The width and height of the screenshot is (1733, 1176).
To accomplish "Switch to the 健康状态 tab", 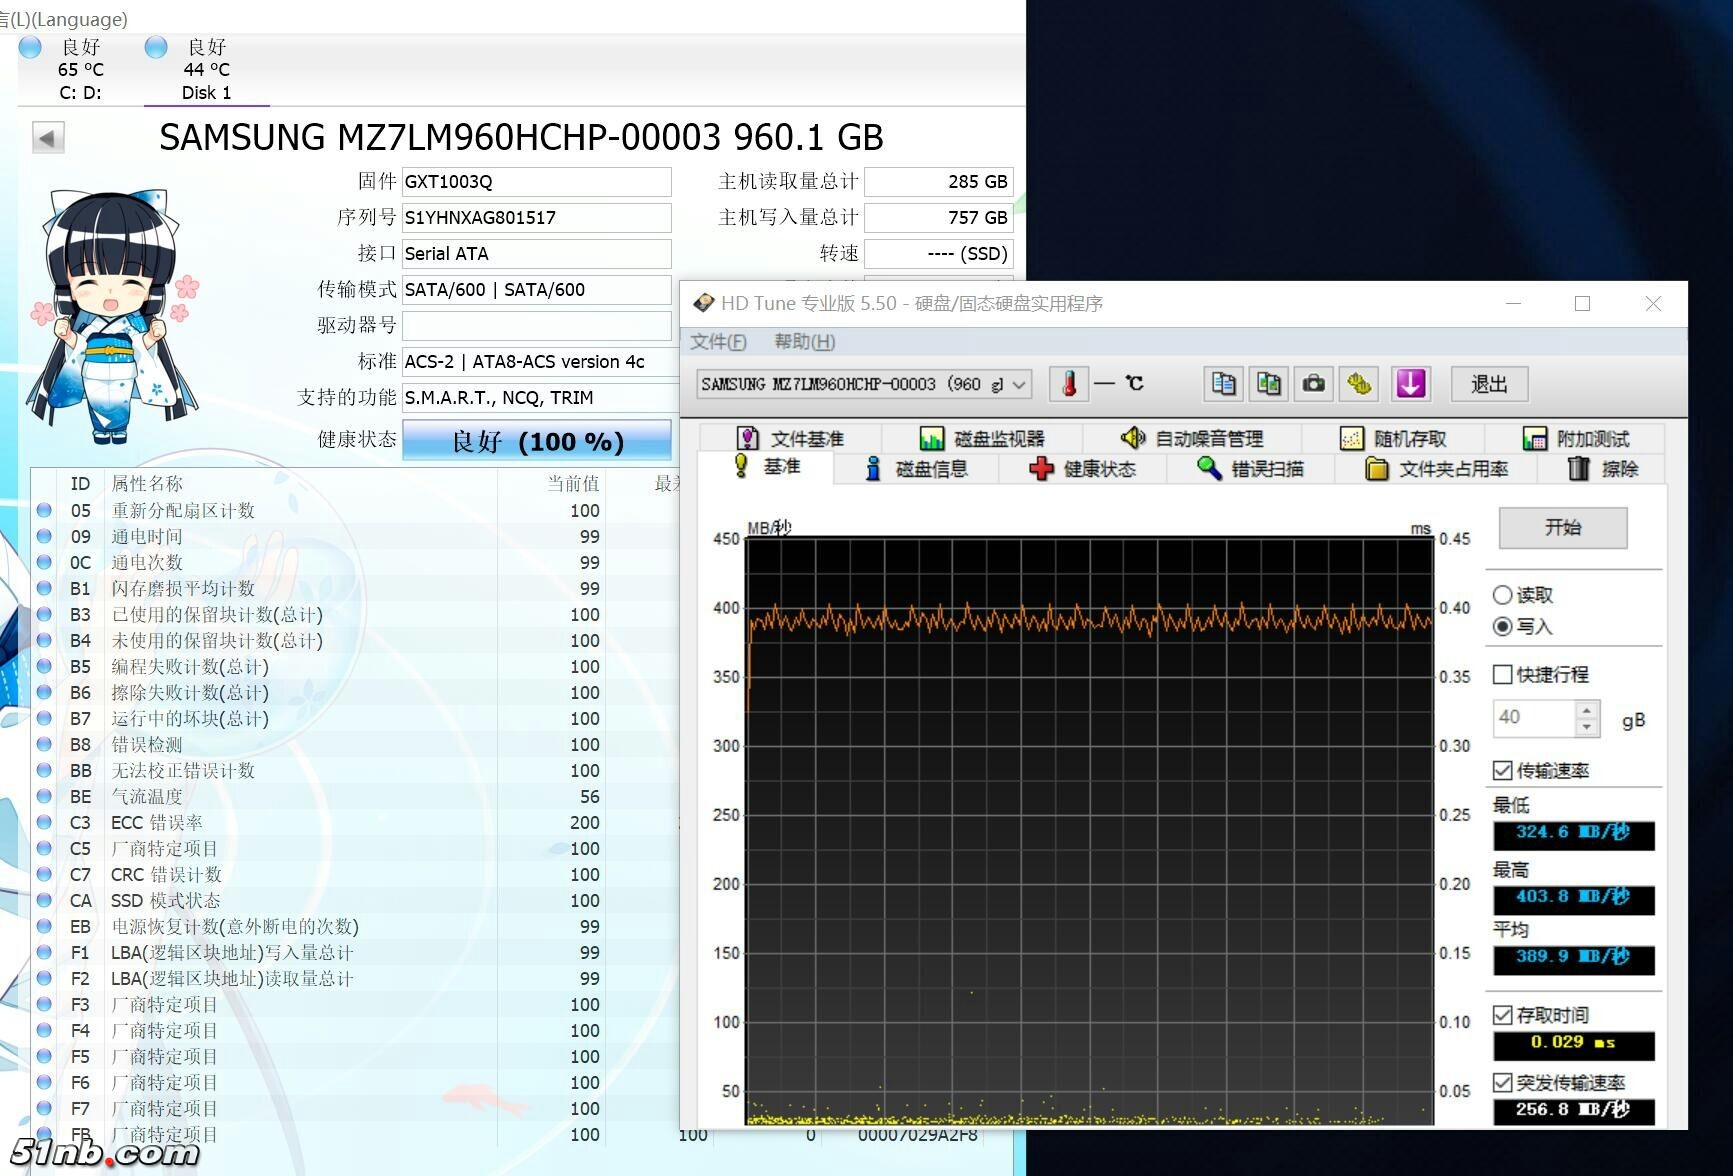I will pos(1083,469).
